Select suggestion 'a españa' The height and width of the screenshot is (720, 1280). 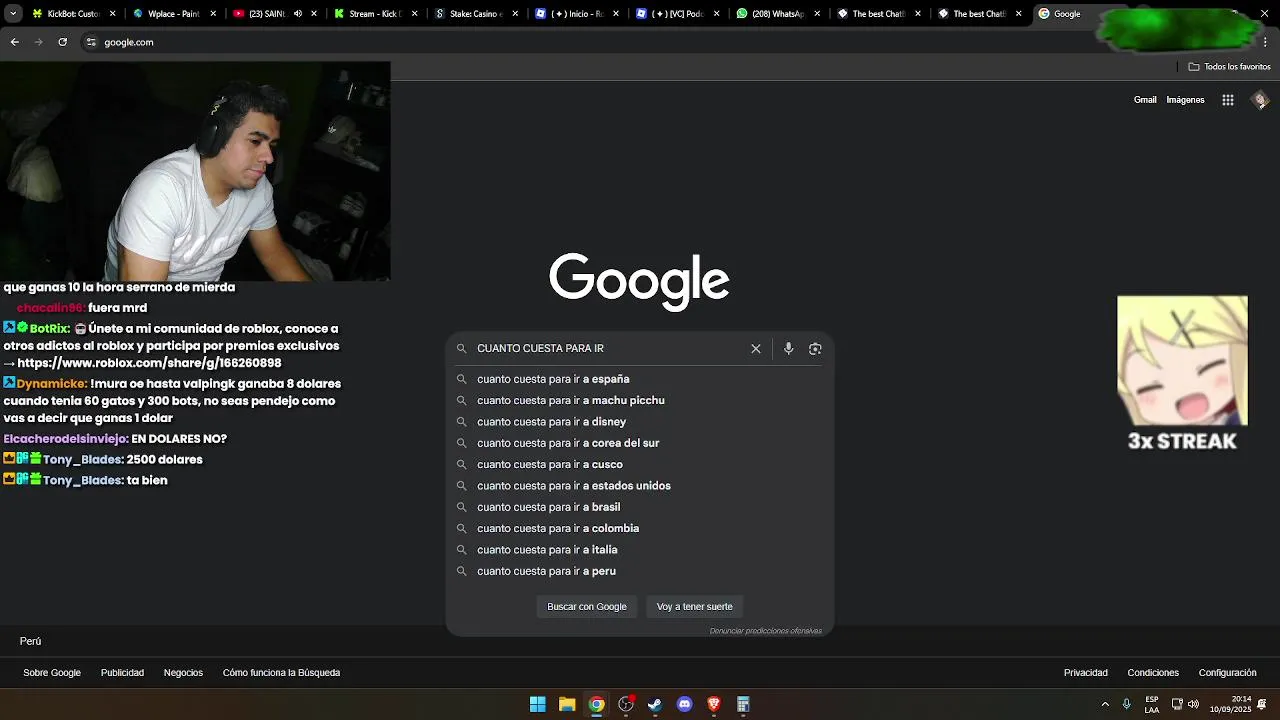[x=640, y=379]
